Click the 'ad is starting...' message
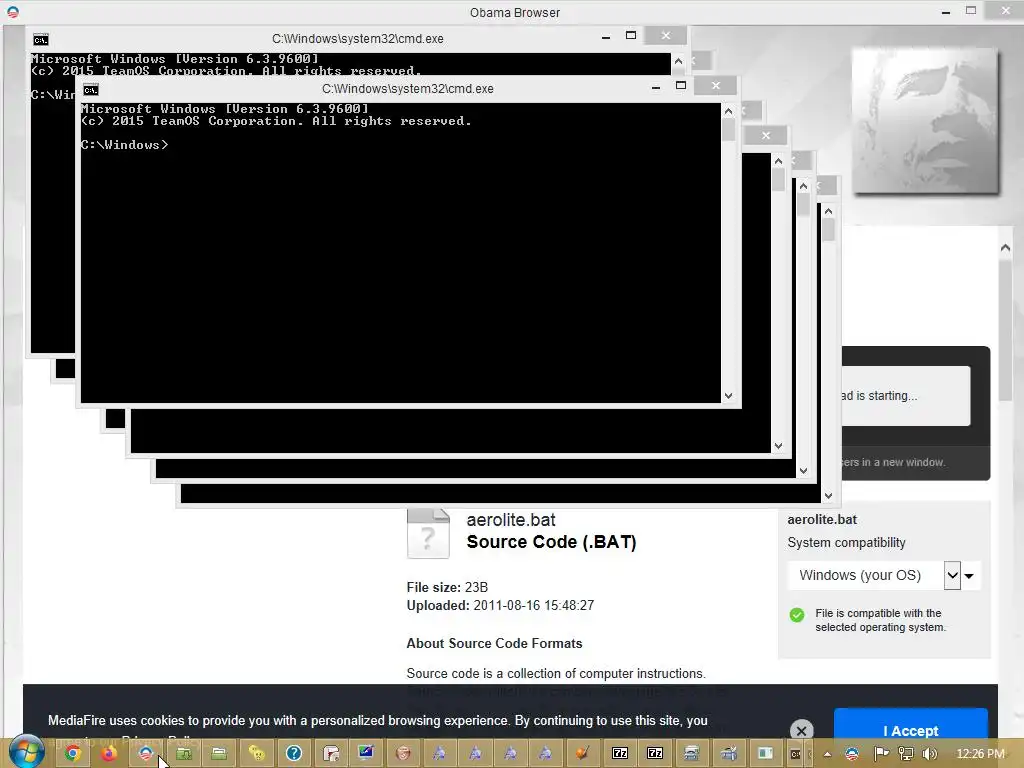Viewport: 1024px width, 768px height. pyautogui.click(x=879, y=396)
